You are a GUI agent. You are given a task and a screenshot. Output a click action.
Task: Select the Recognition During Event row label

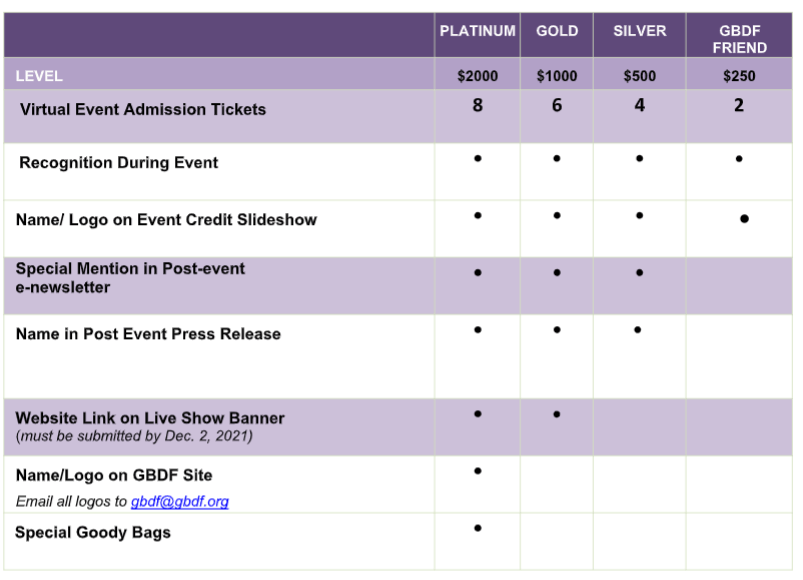[x=118, y=163]
